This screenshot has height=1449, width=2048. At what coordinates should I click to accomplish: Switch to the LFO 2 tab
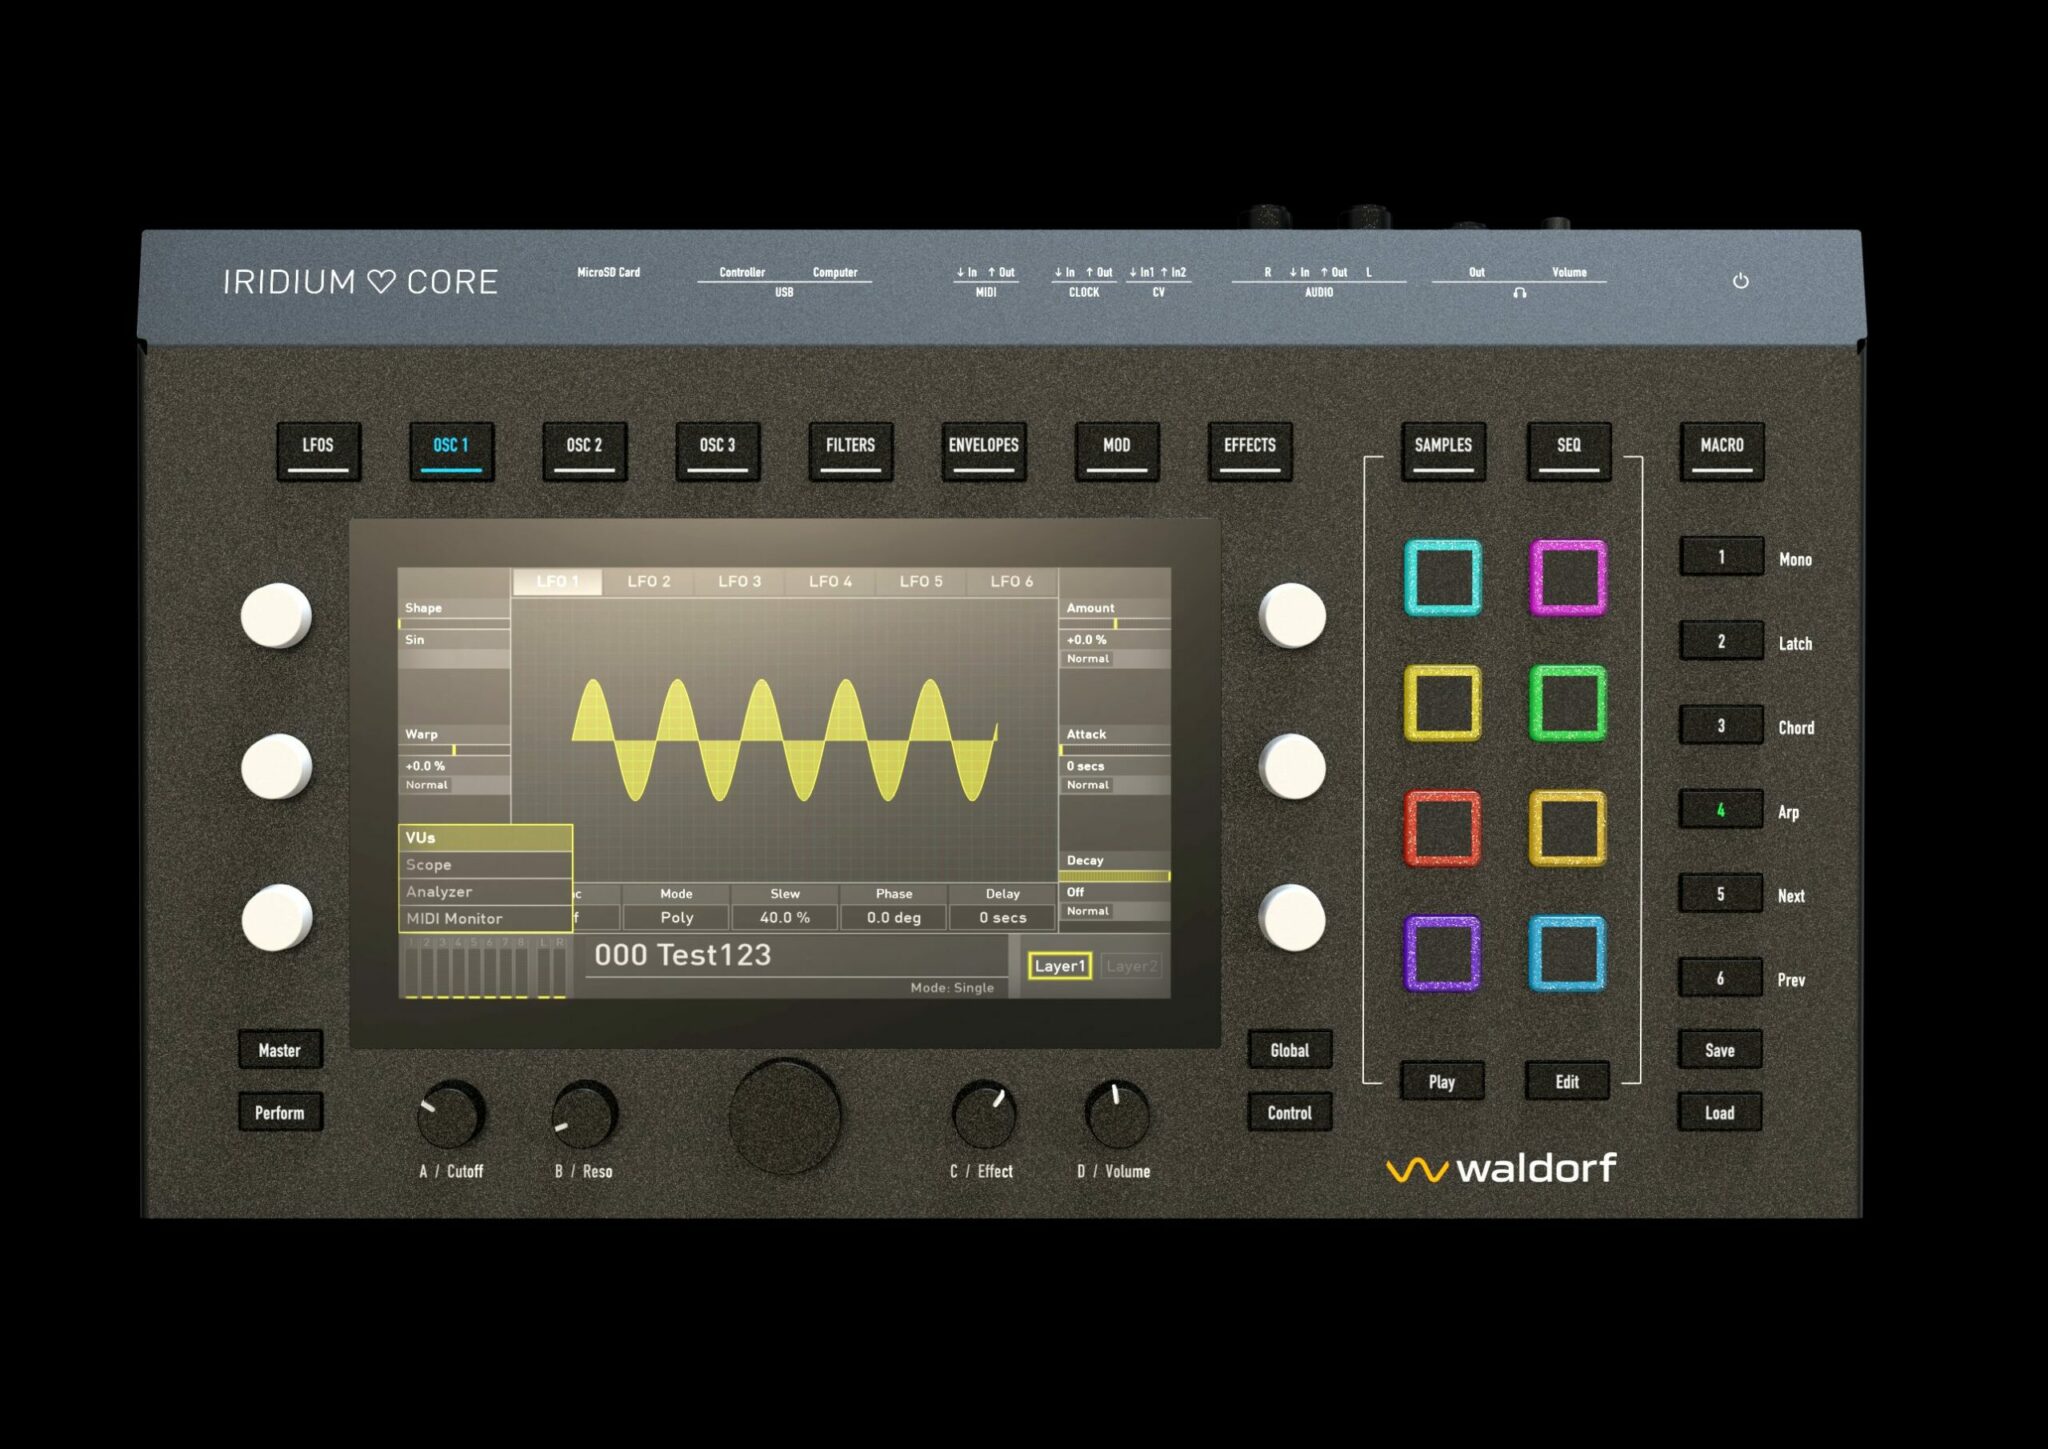coord(648,581)
